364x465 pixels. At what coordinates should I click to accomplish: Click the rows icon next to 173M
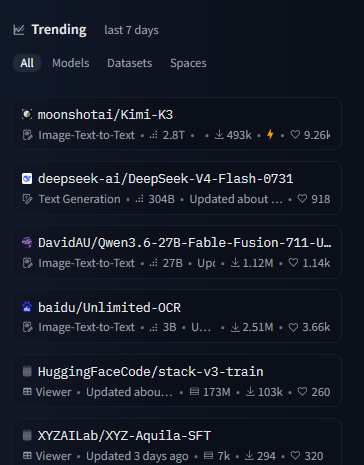[194, 391]
